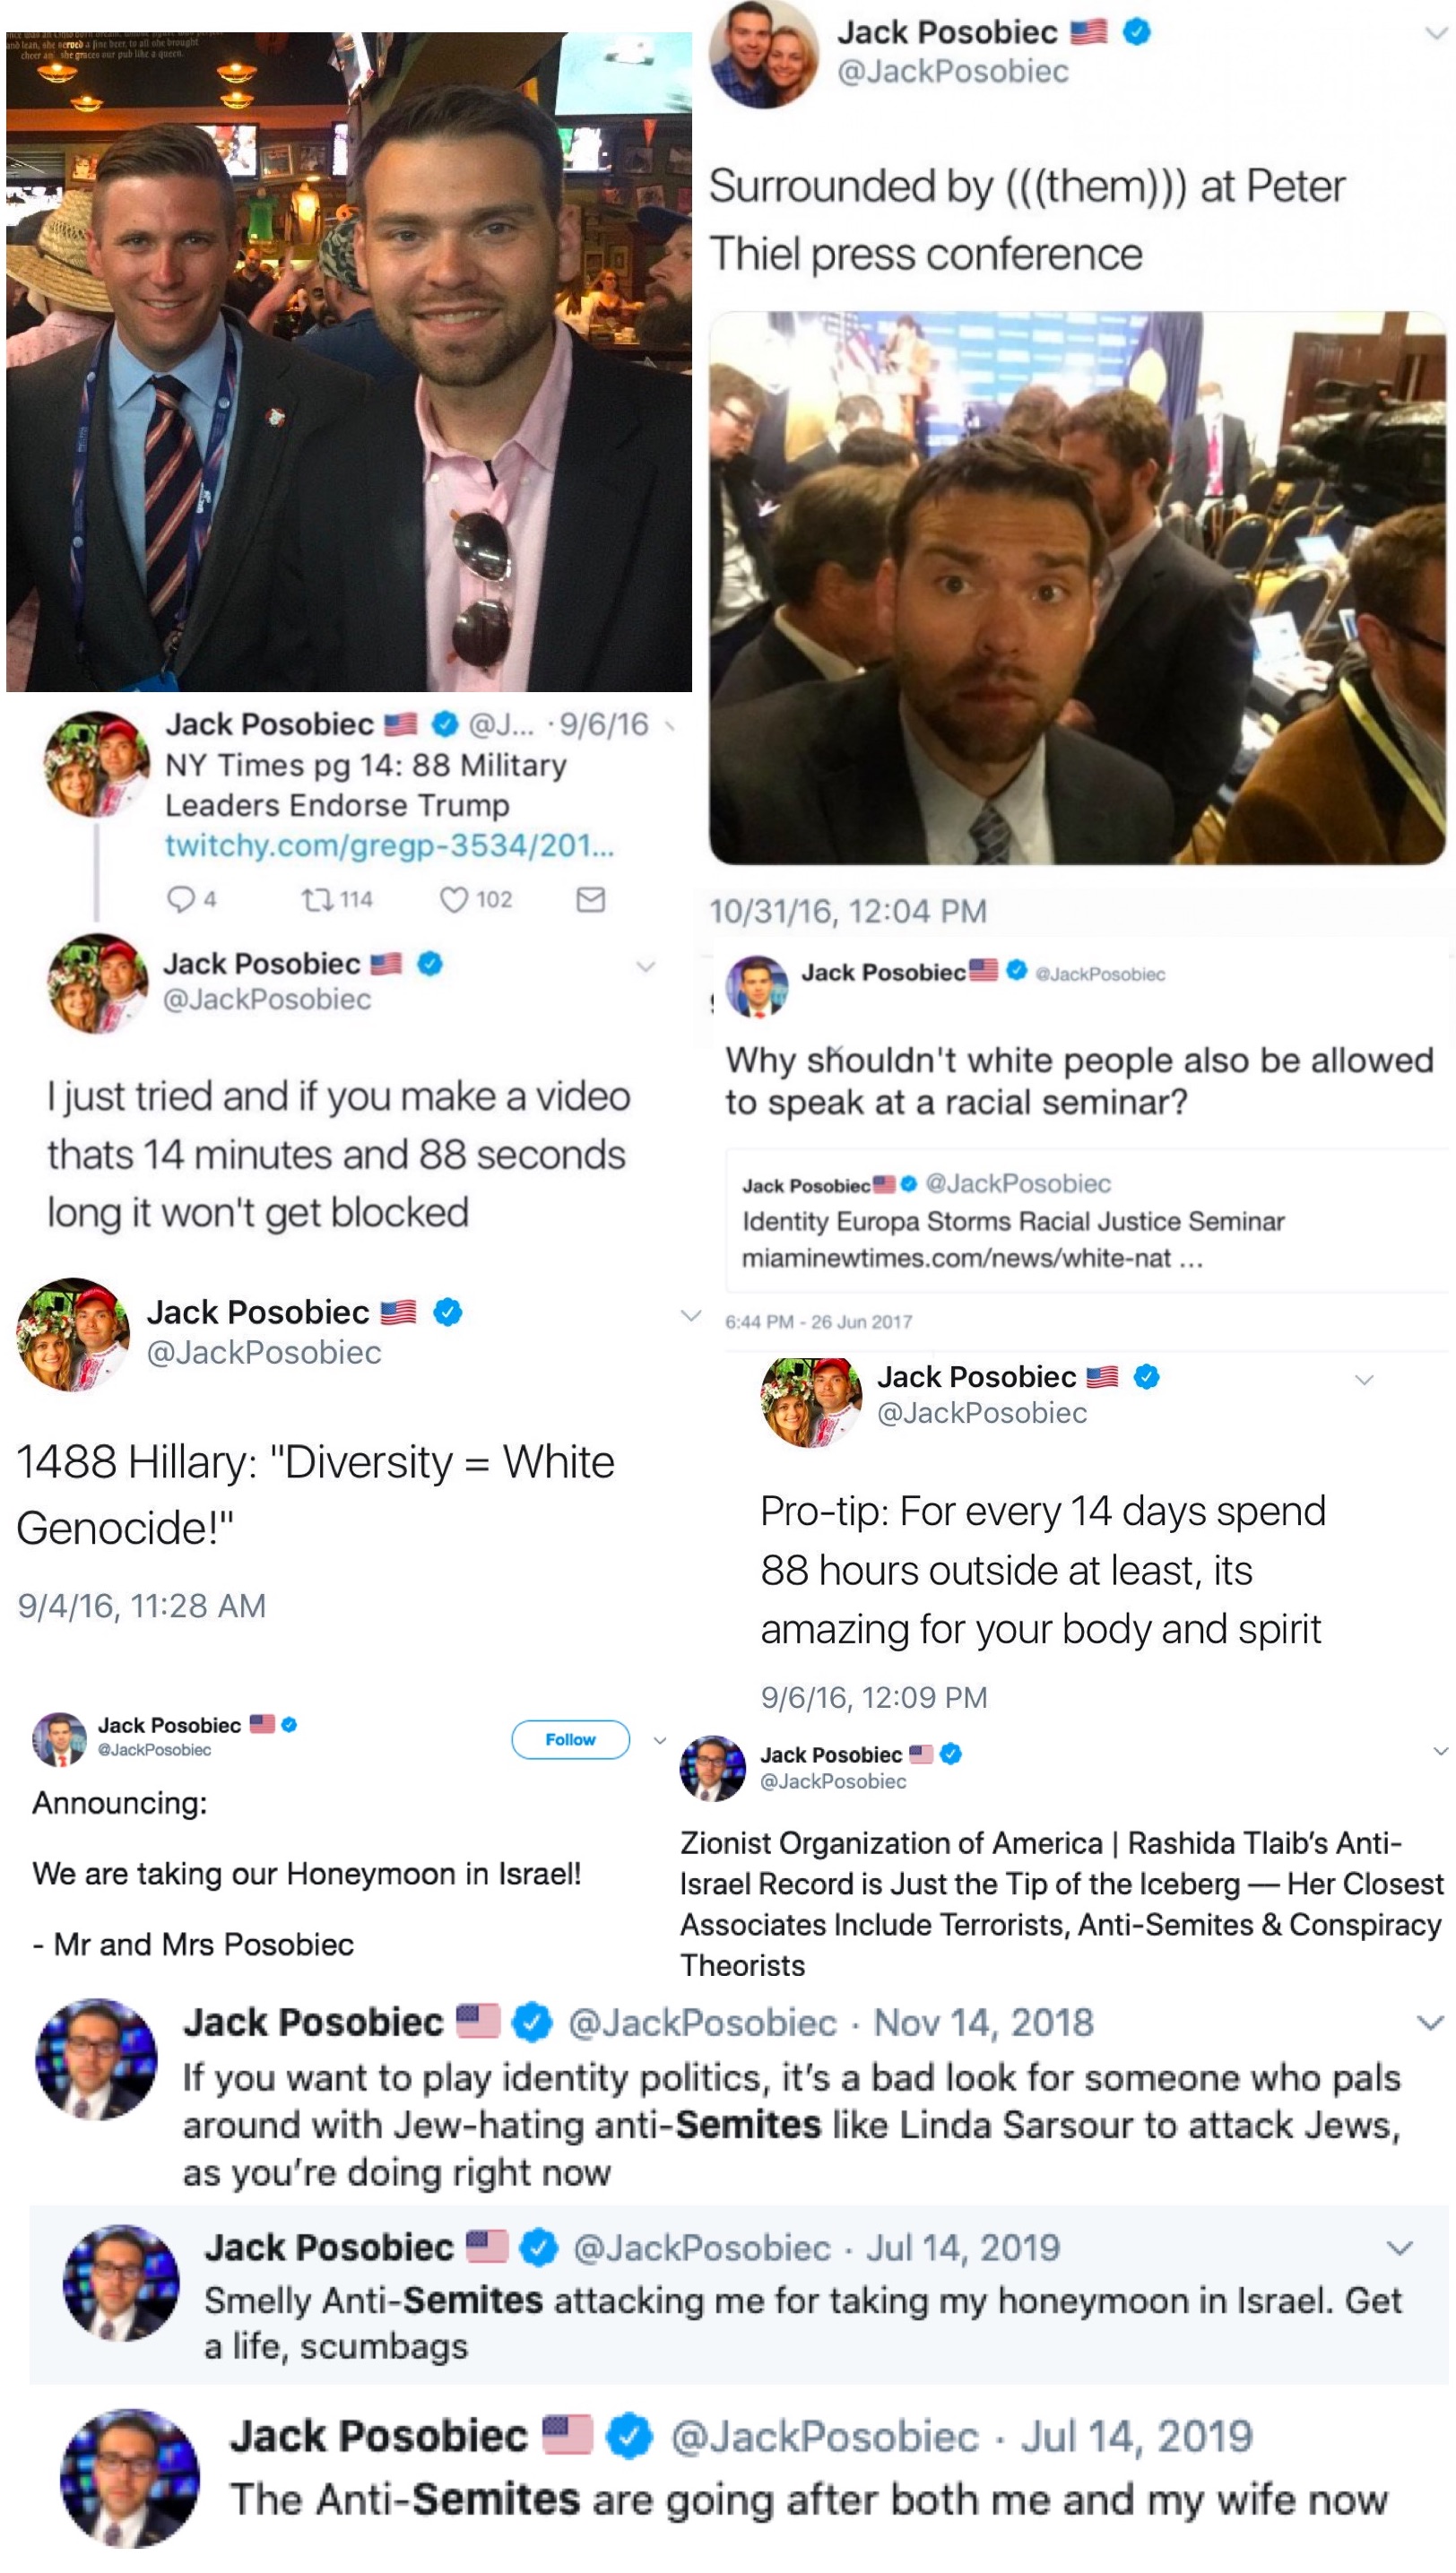Image resolution: width=1456 pixels, height=2573 pixels.
Task: Open chevron menu on Nov 14, 2018 tweet
Action: click(1430, 2022)
